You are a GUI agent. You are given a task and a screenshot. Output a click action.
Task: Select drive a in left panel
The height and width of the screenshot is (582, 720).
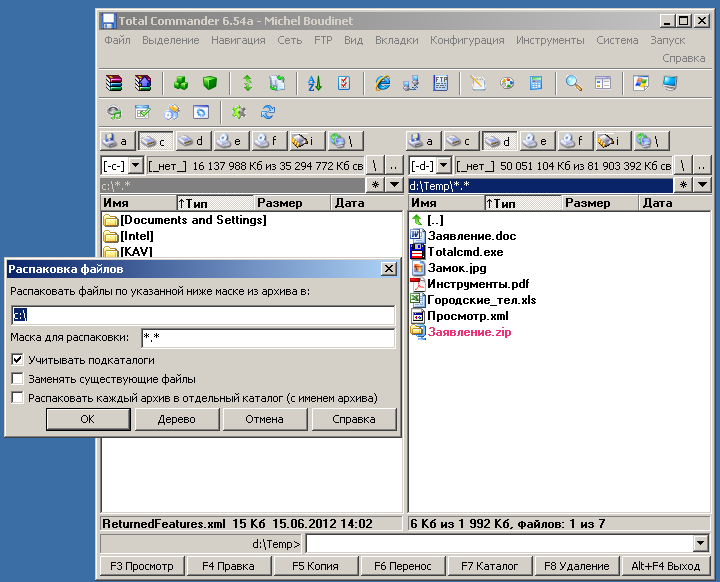(x=118, y=141)
